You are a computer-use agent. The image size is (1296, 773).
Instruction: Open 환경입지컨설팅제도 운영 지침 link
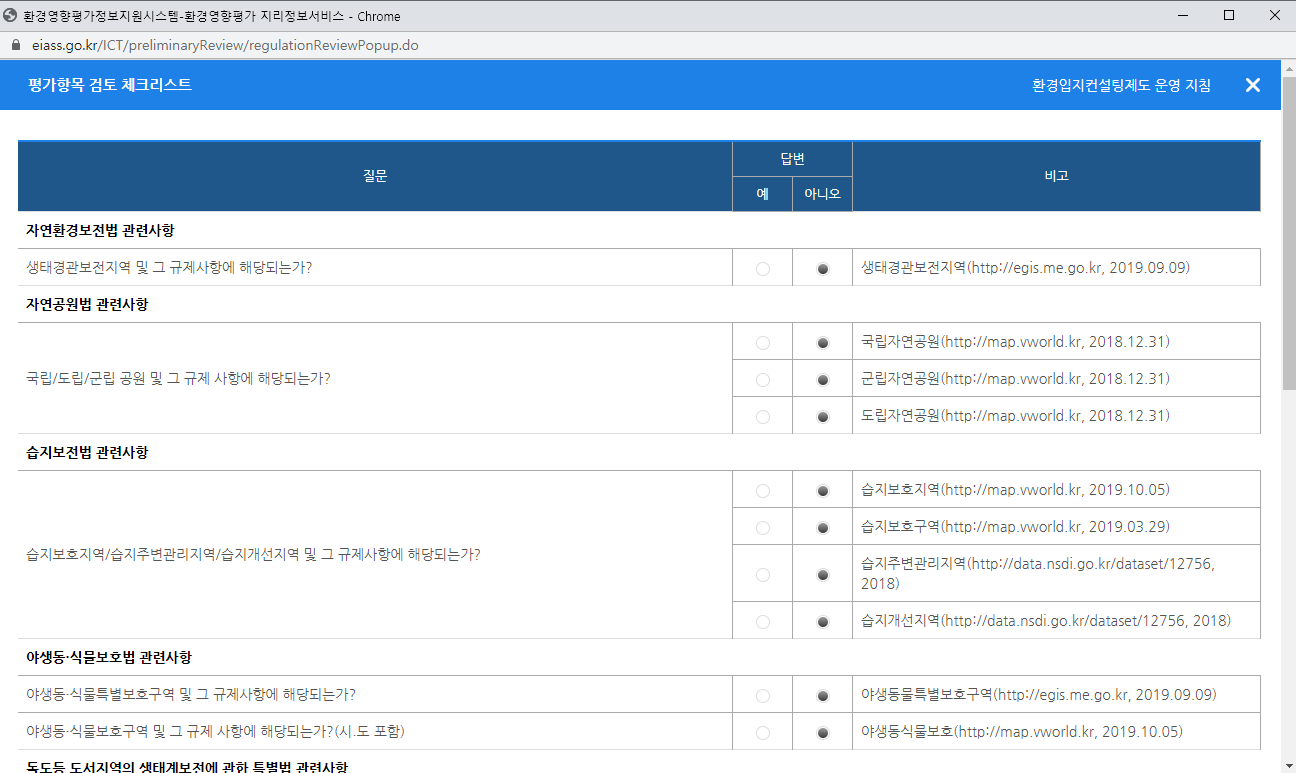pos(1121,86)
